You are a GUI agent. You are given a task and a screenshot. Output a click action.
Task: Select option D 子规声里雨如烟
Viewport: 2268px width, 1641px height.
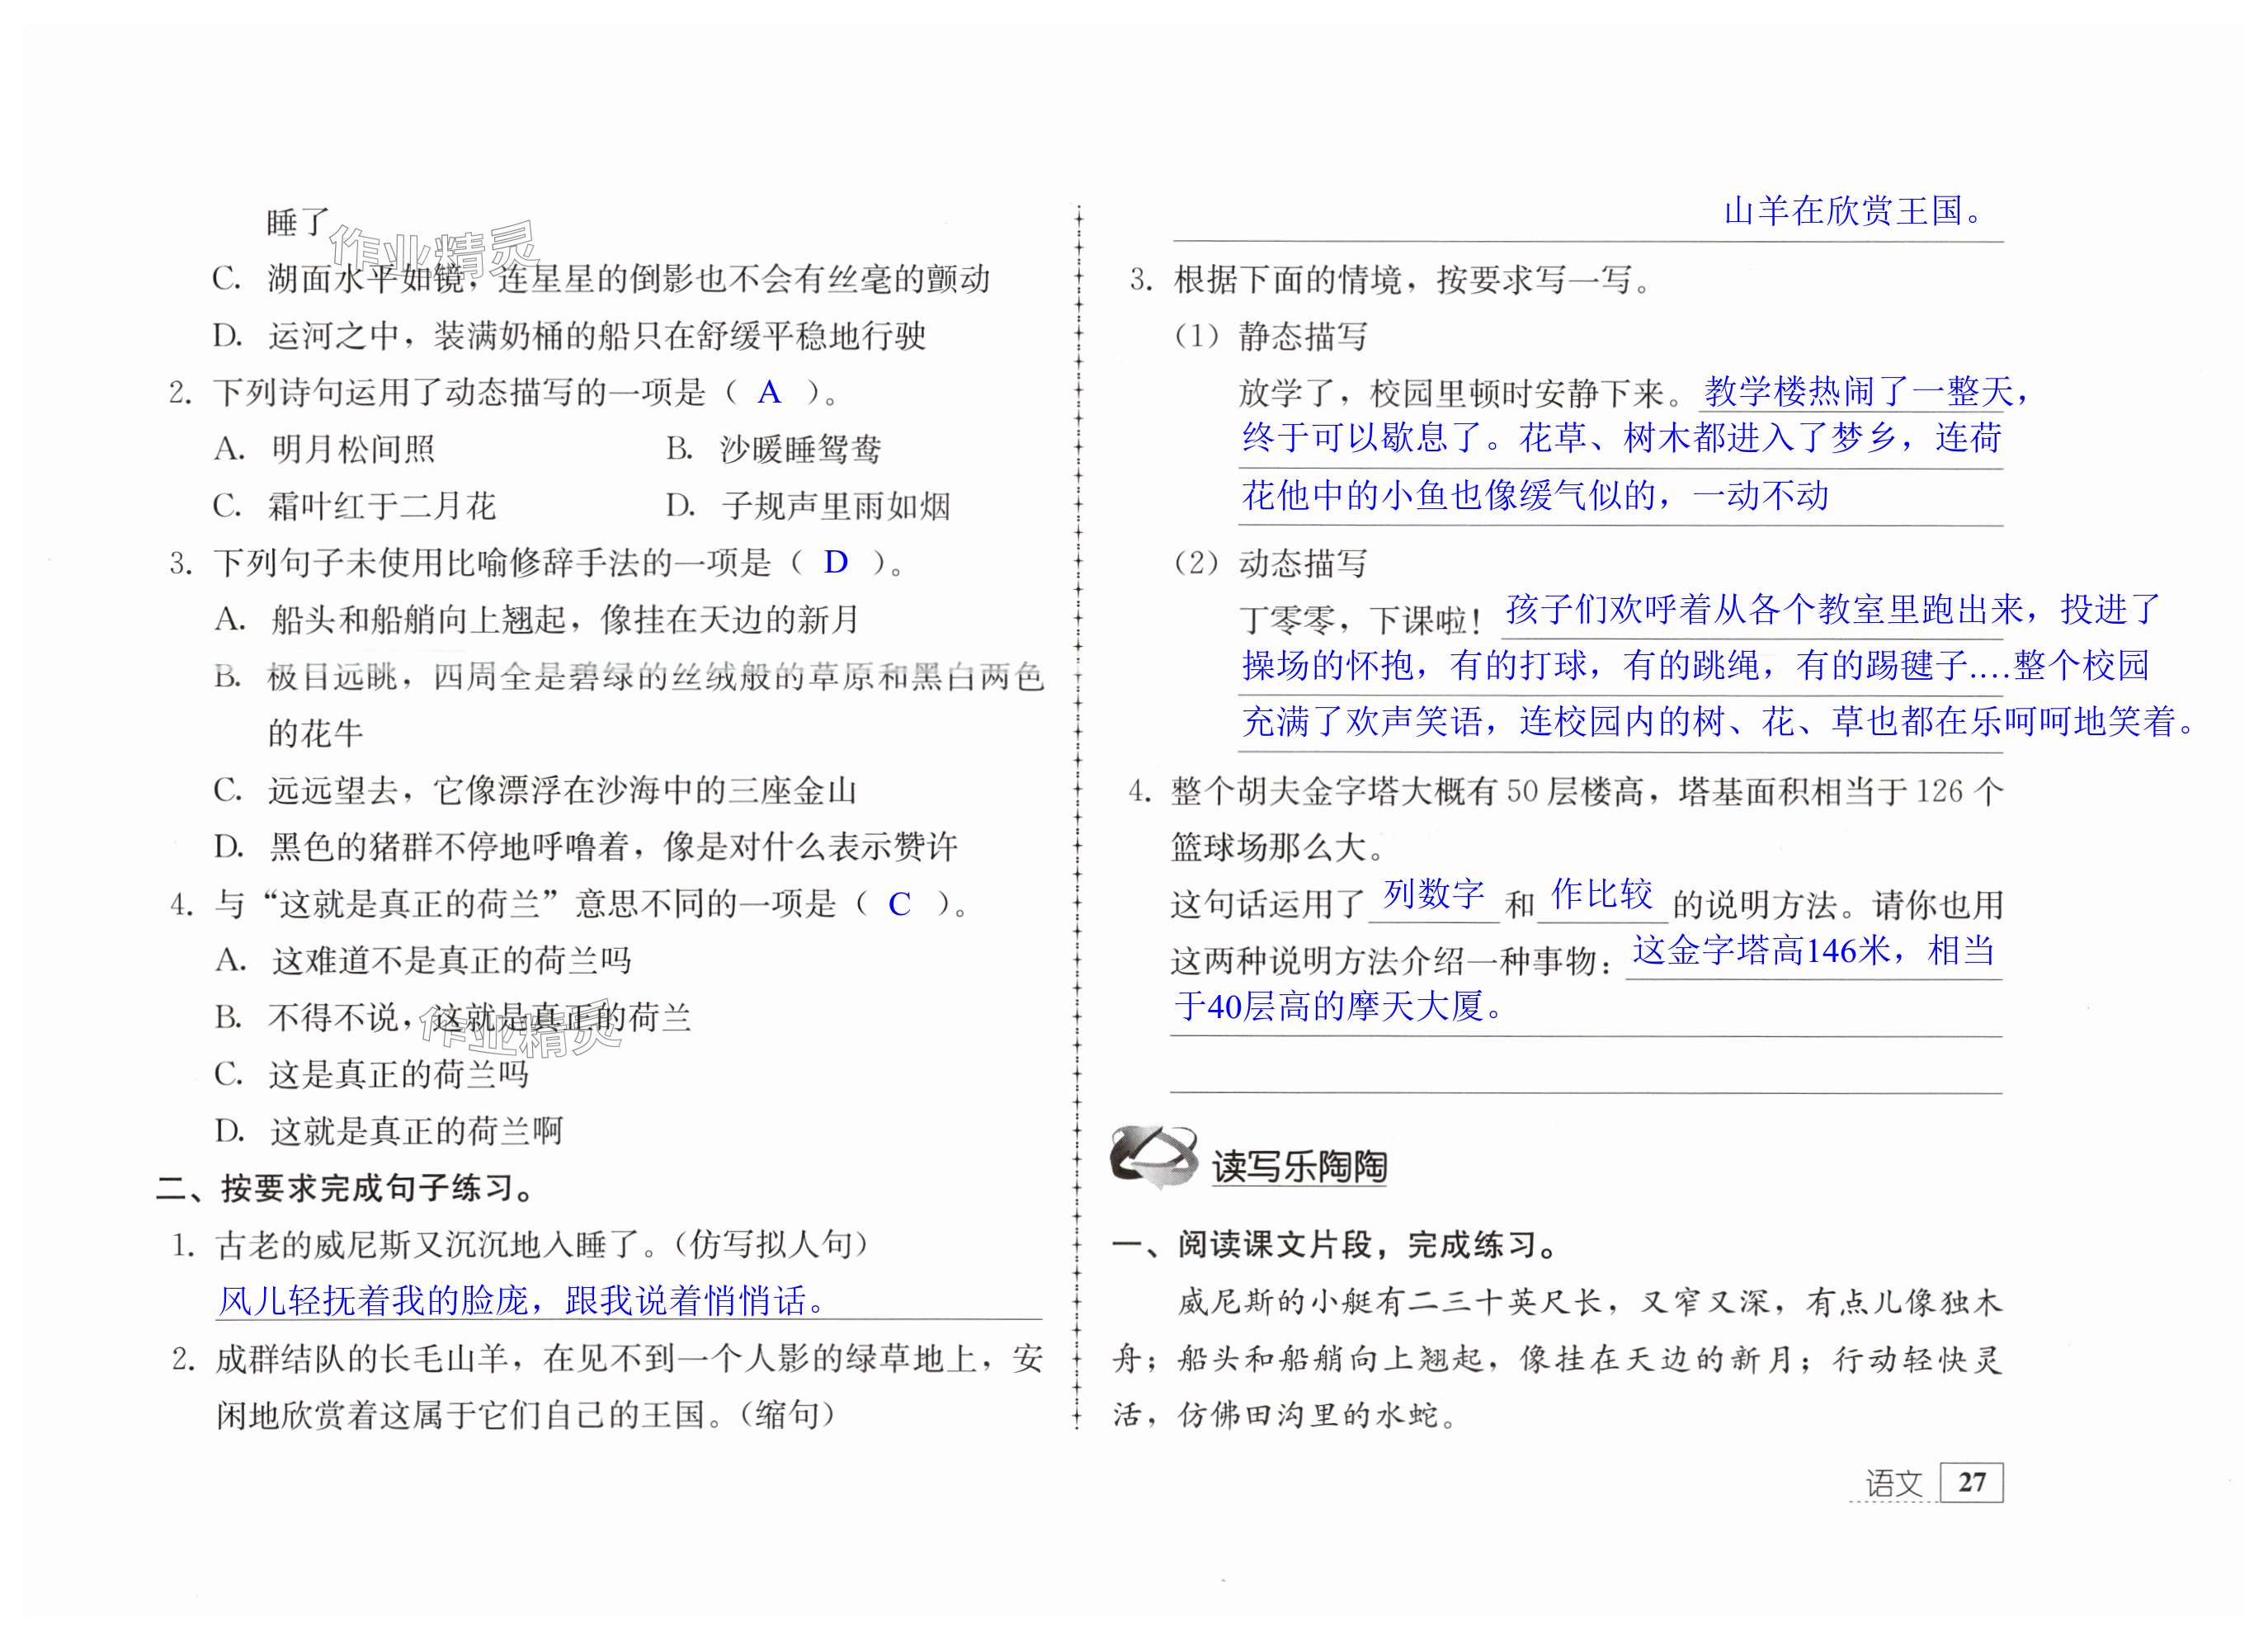coord(834,506)
